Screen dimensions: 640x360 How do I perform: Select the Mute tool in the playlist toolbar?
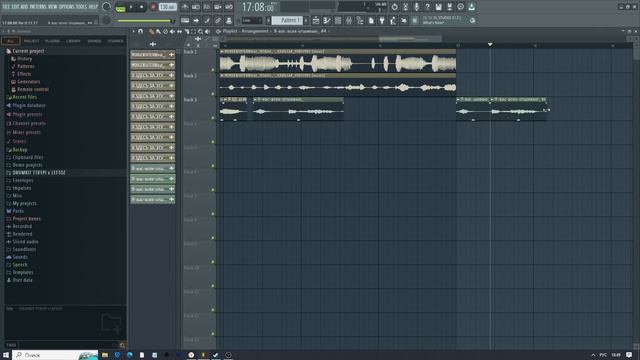[172, 31]
